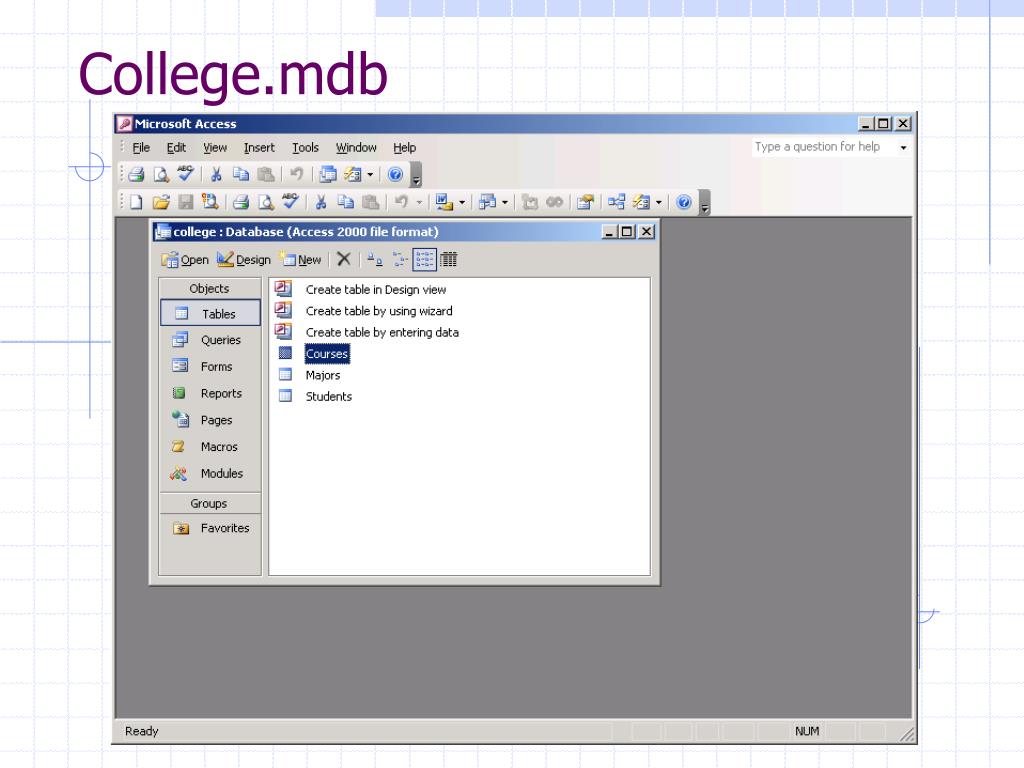Click the Relationships diagram icon
The width and height of the screenshot is (1024, 768).
tap(616, 202)
